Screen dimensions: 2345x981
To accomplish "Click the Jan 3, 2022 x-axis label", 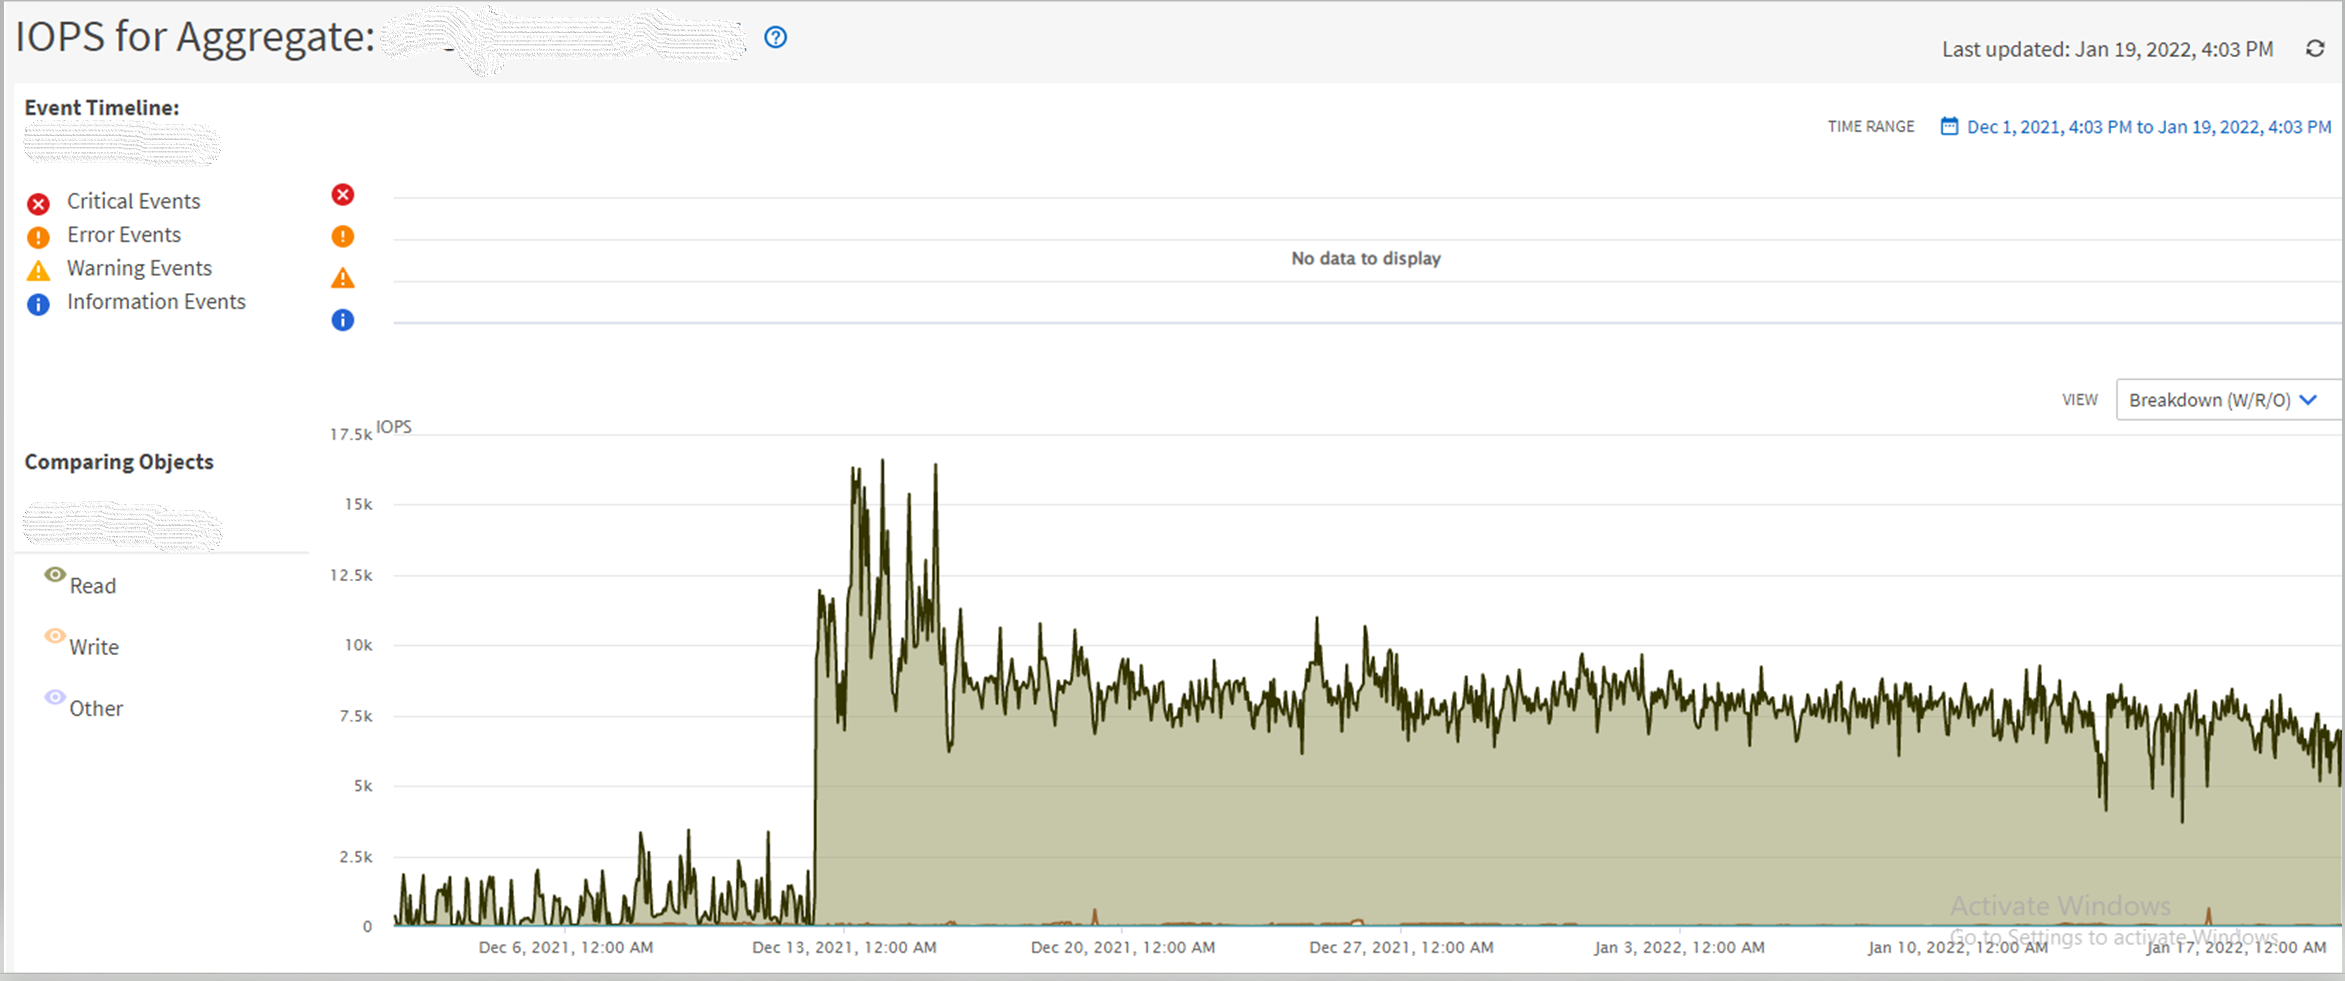I will click(1679, 947).
